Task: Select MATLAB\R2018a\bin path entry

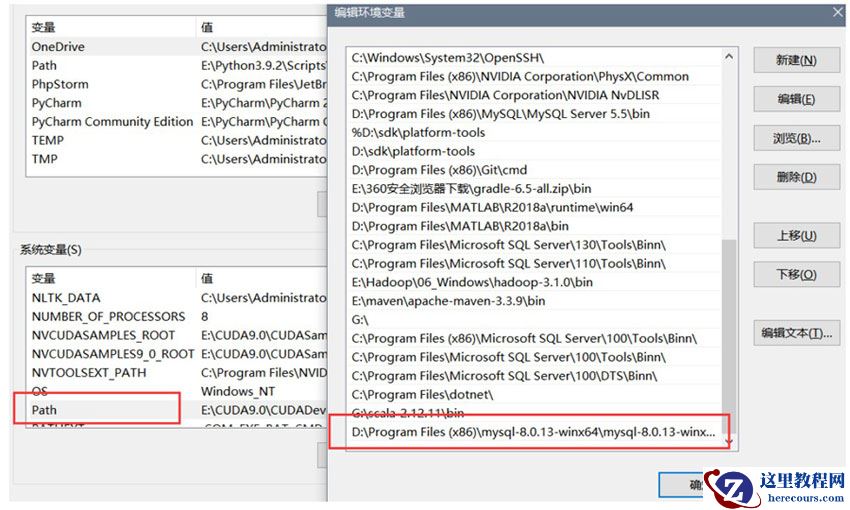Action: tap(535, 226)
